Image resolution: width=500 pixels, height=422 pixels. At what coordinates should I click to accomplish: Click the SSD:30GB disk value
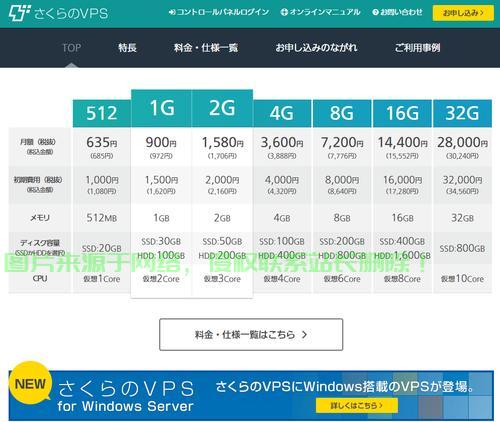(161, 241)
